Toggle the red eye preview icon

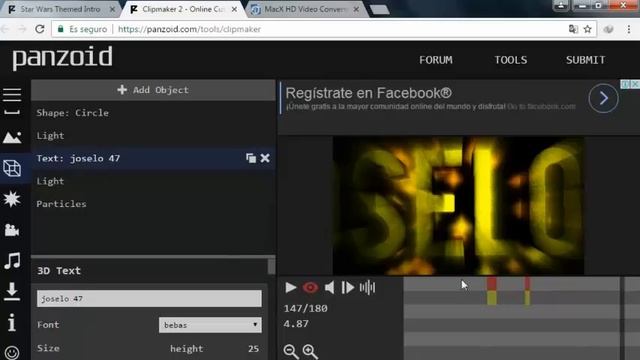[x=310, y=287]
